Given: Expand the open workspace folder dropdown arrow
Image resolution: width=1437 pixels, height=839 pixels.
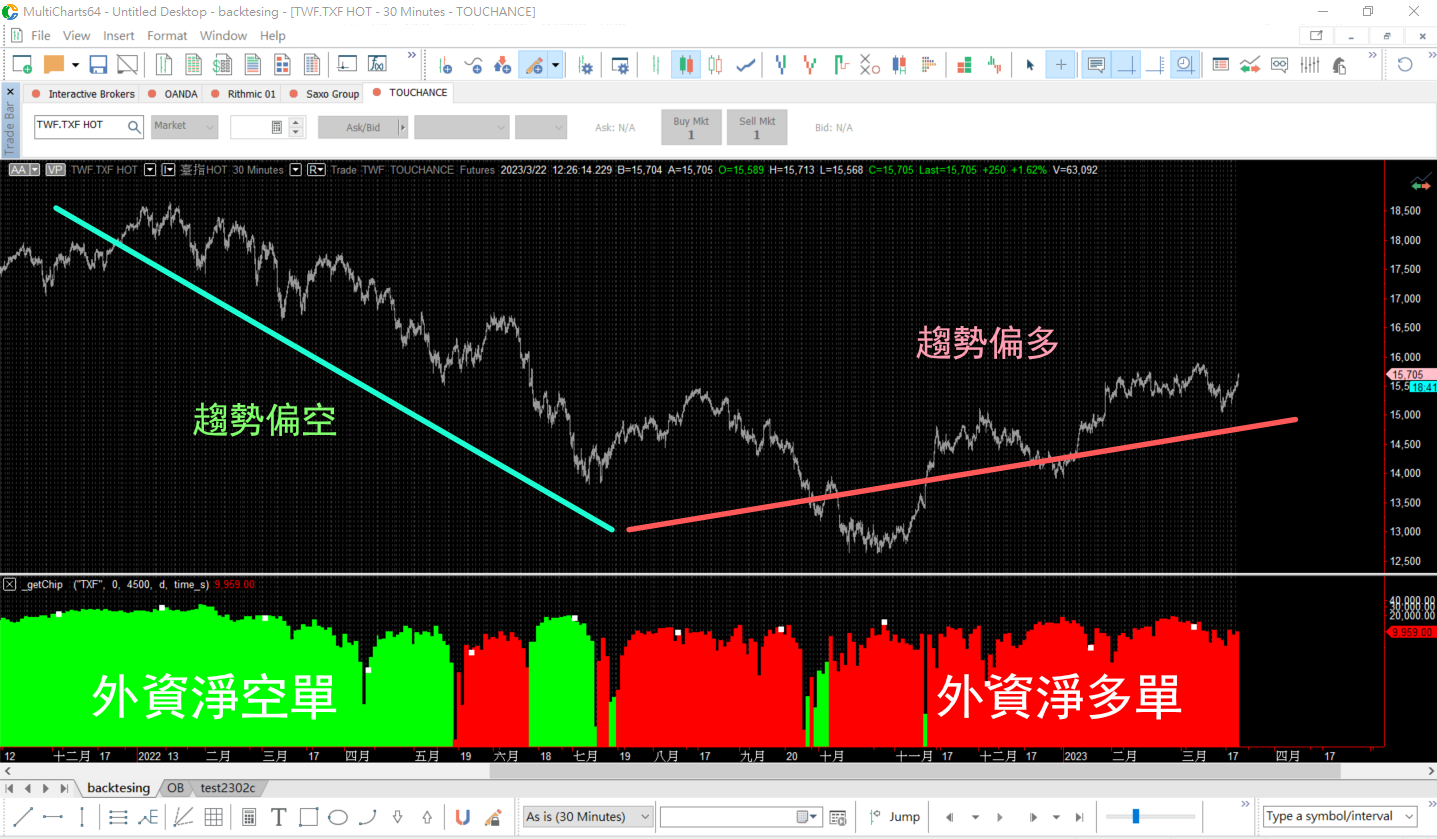Looking at the screenshot, I should pyautogui.click(x=75, y=65).
